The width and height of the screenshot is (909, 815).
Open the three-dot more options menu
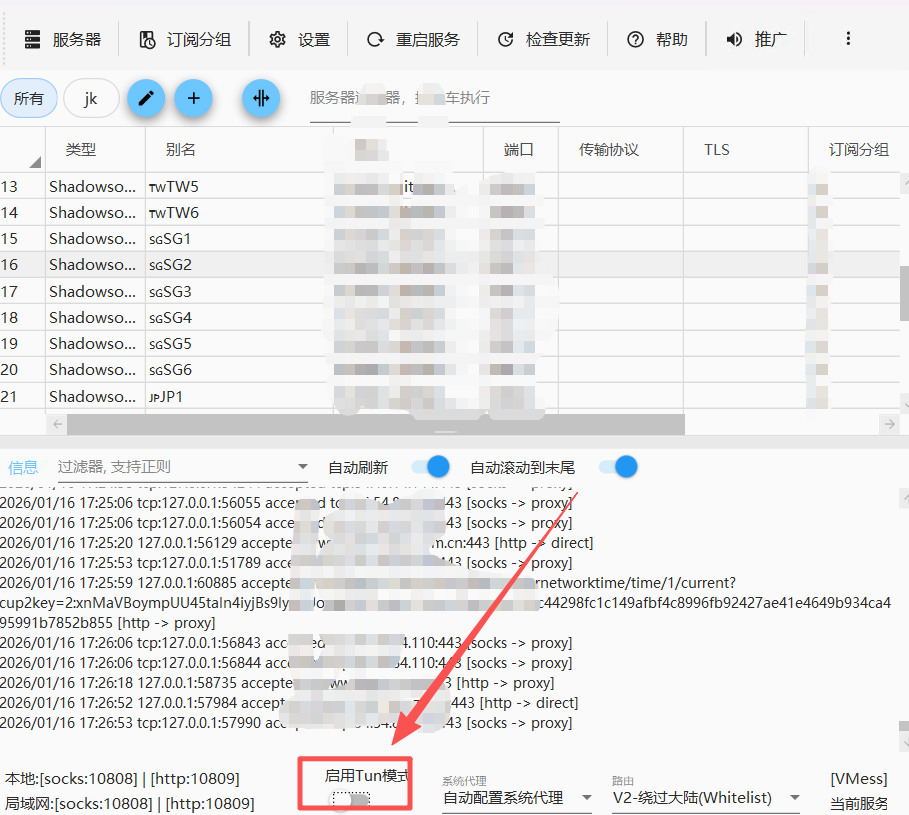click(x=848, y=39)
